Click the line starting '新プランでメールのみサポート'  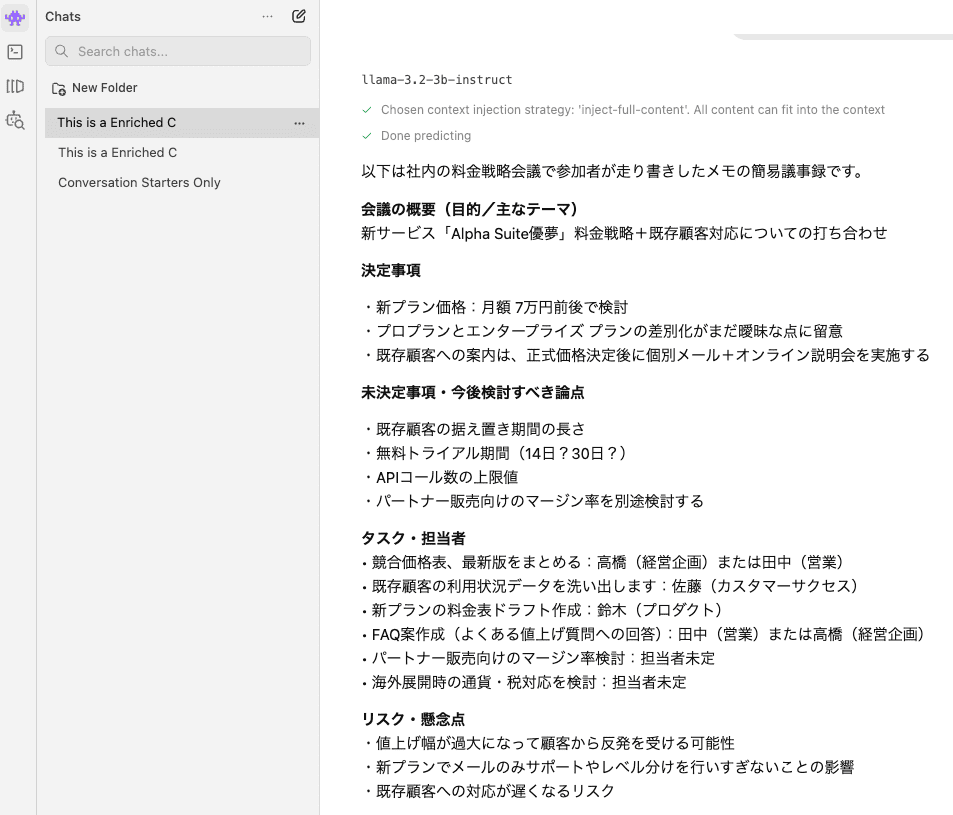point(608,768)
